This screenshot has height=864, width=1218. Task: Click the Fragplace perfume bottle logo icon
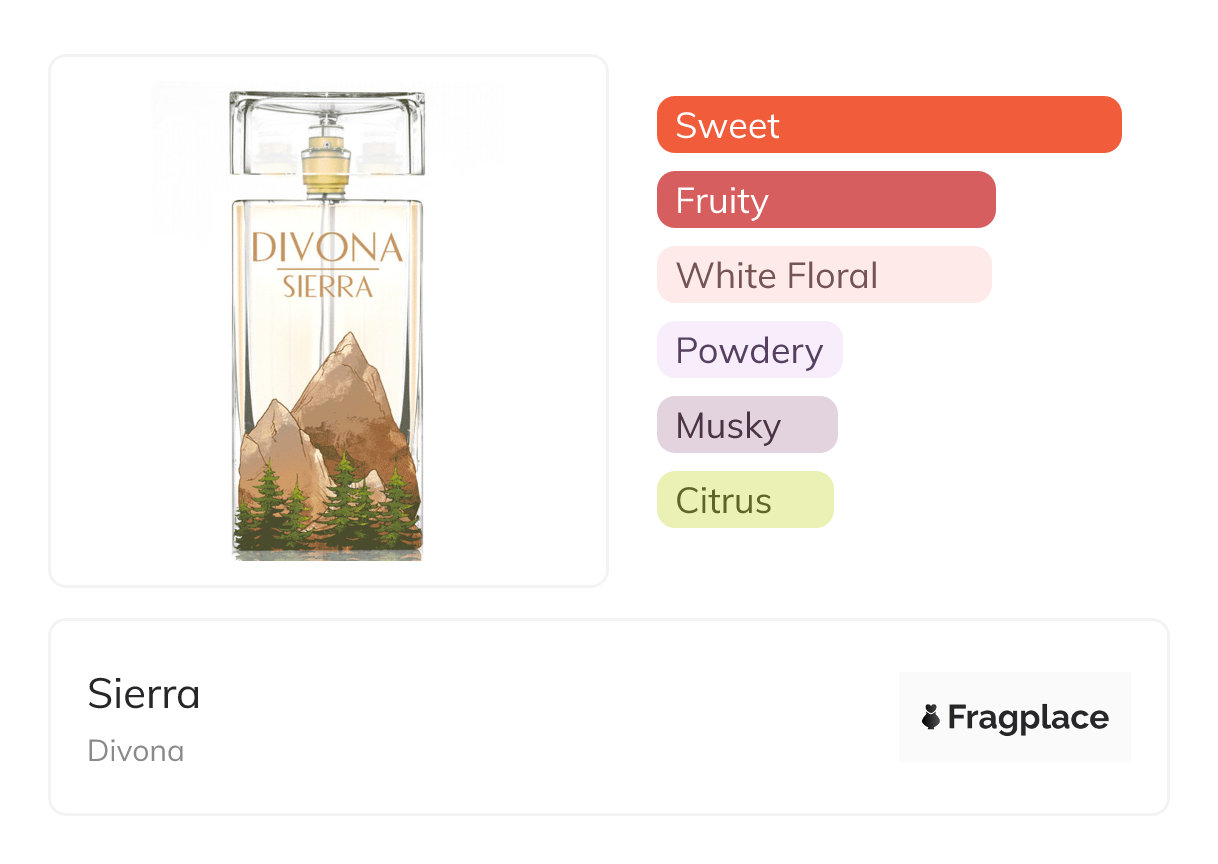point(931,717)
